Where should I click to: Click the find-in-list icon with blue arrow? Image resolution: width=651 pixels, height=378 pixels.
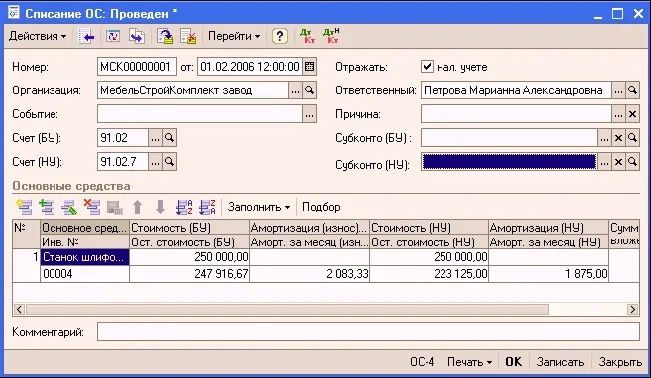pyautogui.click(x=86, y=37)
